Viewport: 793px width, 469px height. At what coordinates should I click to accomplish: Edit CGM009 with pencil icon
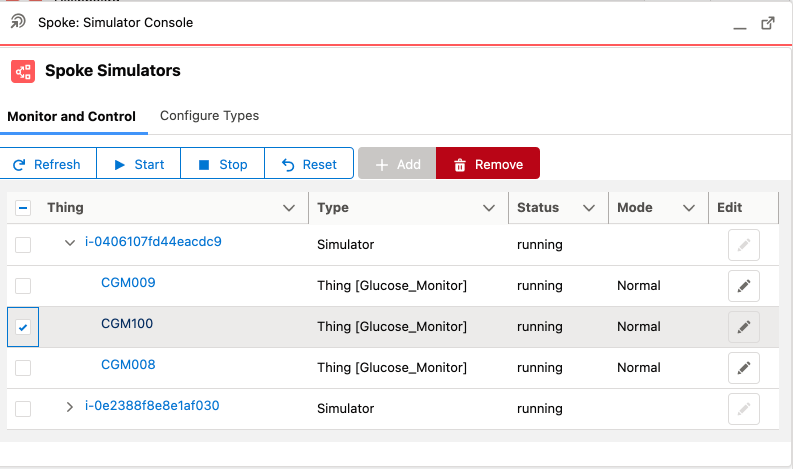(743, 286)
